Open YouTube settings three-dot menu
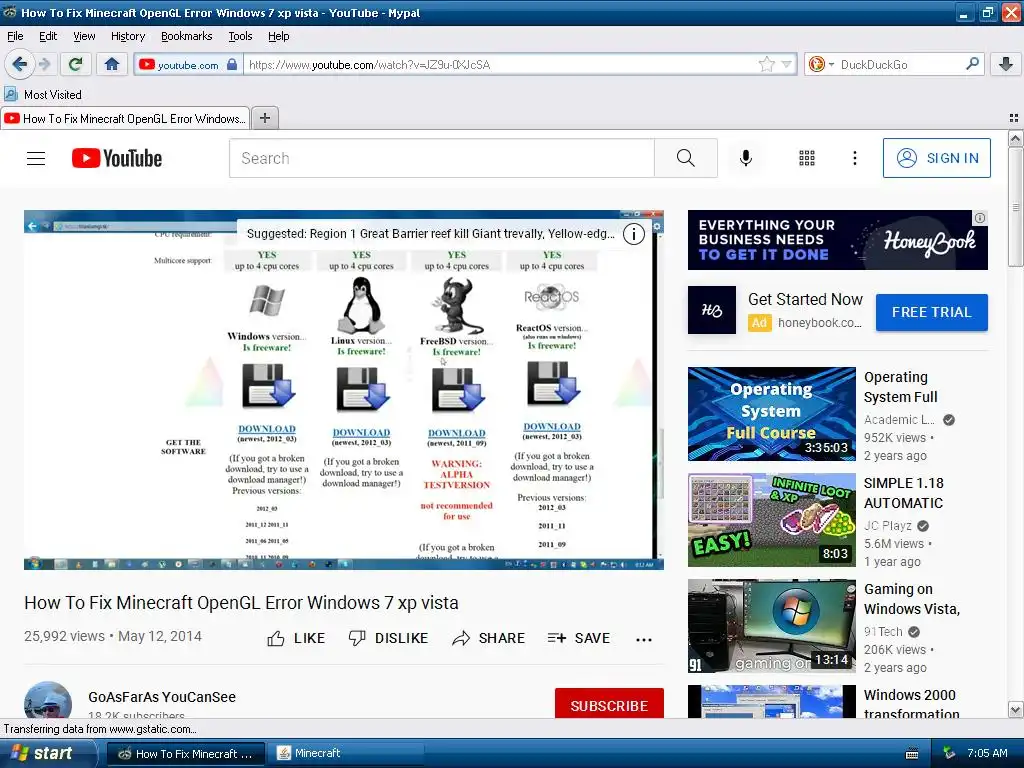 (854, 158)
